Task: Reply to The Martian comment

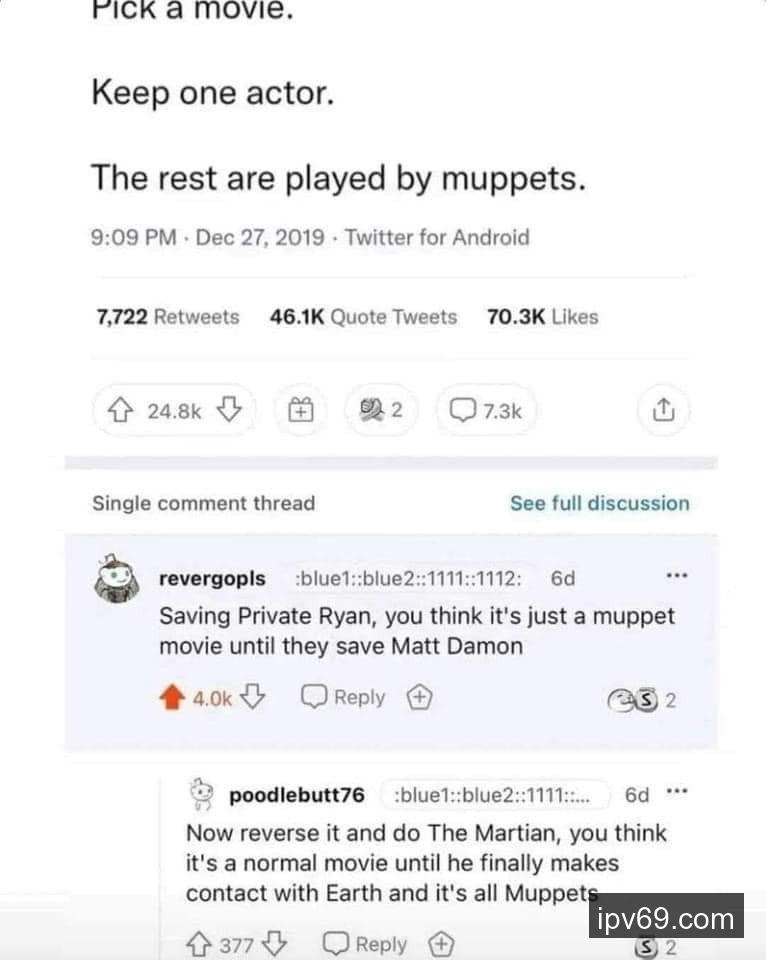Action: point(368,944)
